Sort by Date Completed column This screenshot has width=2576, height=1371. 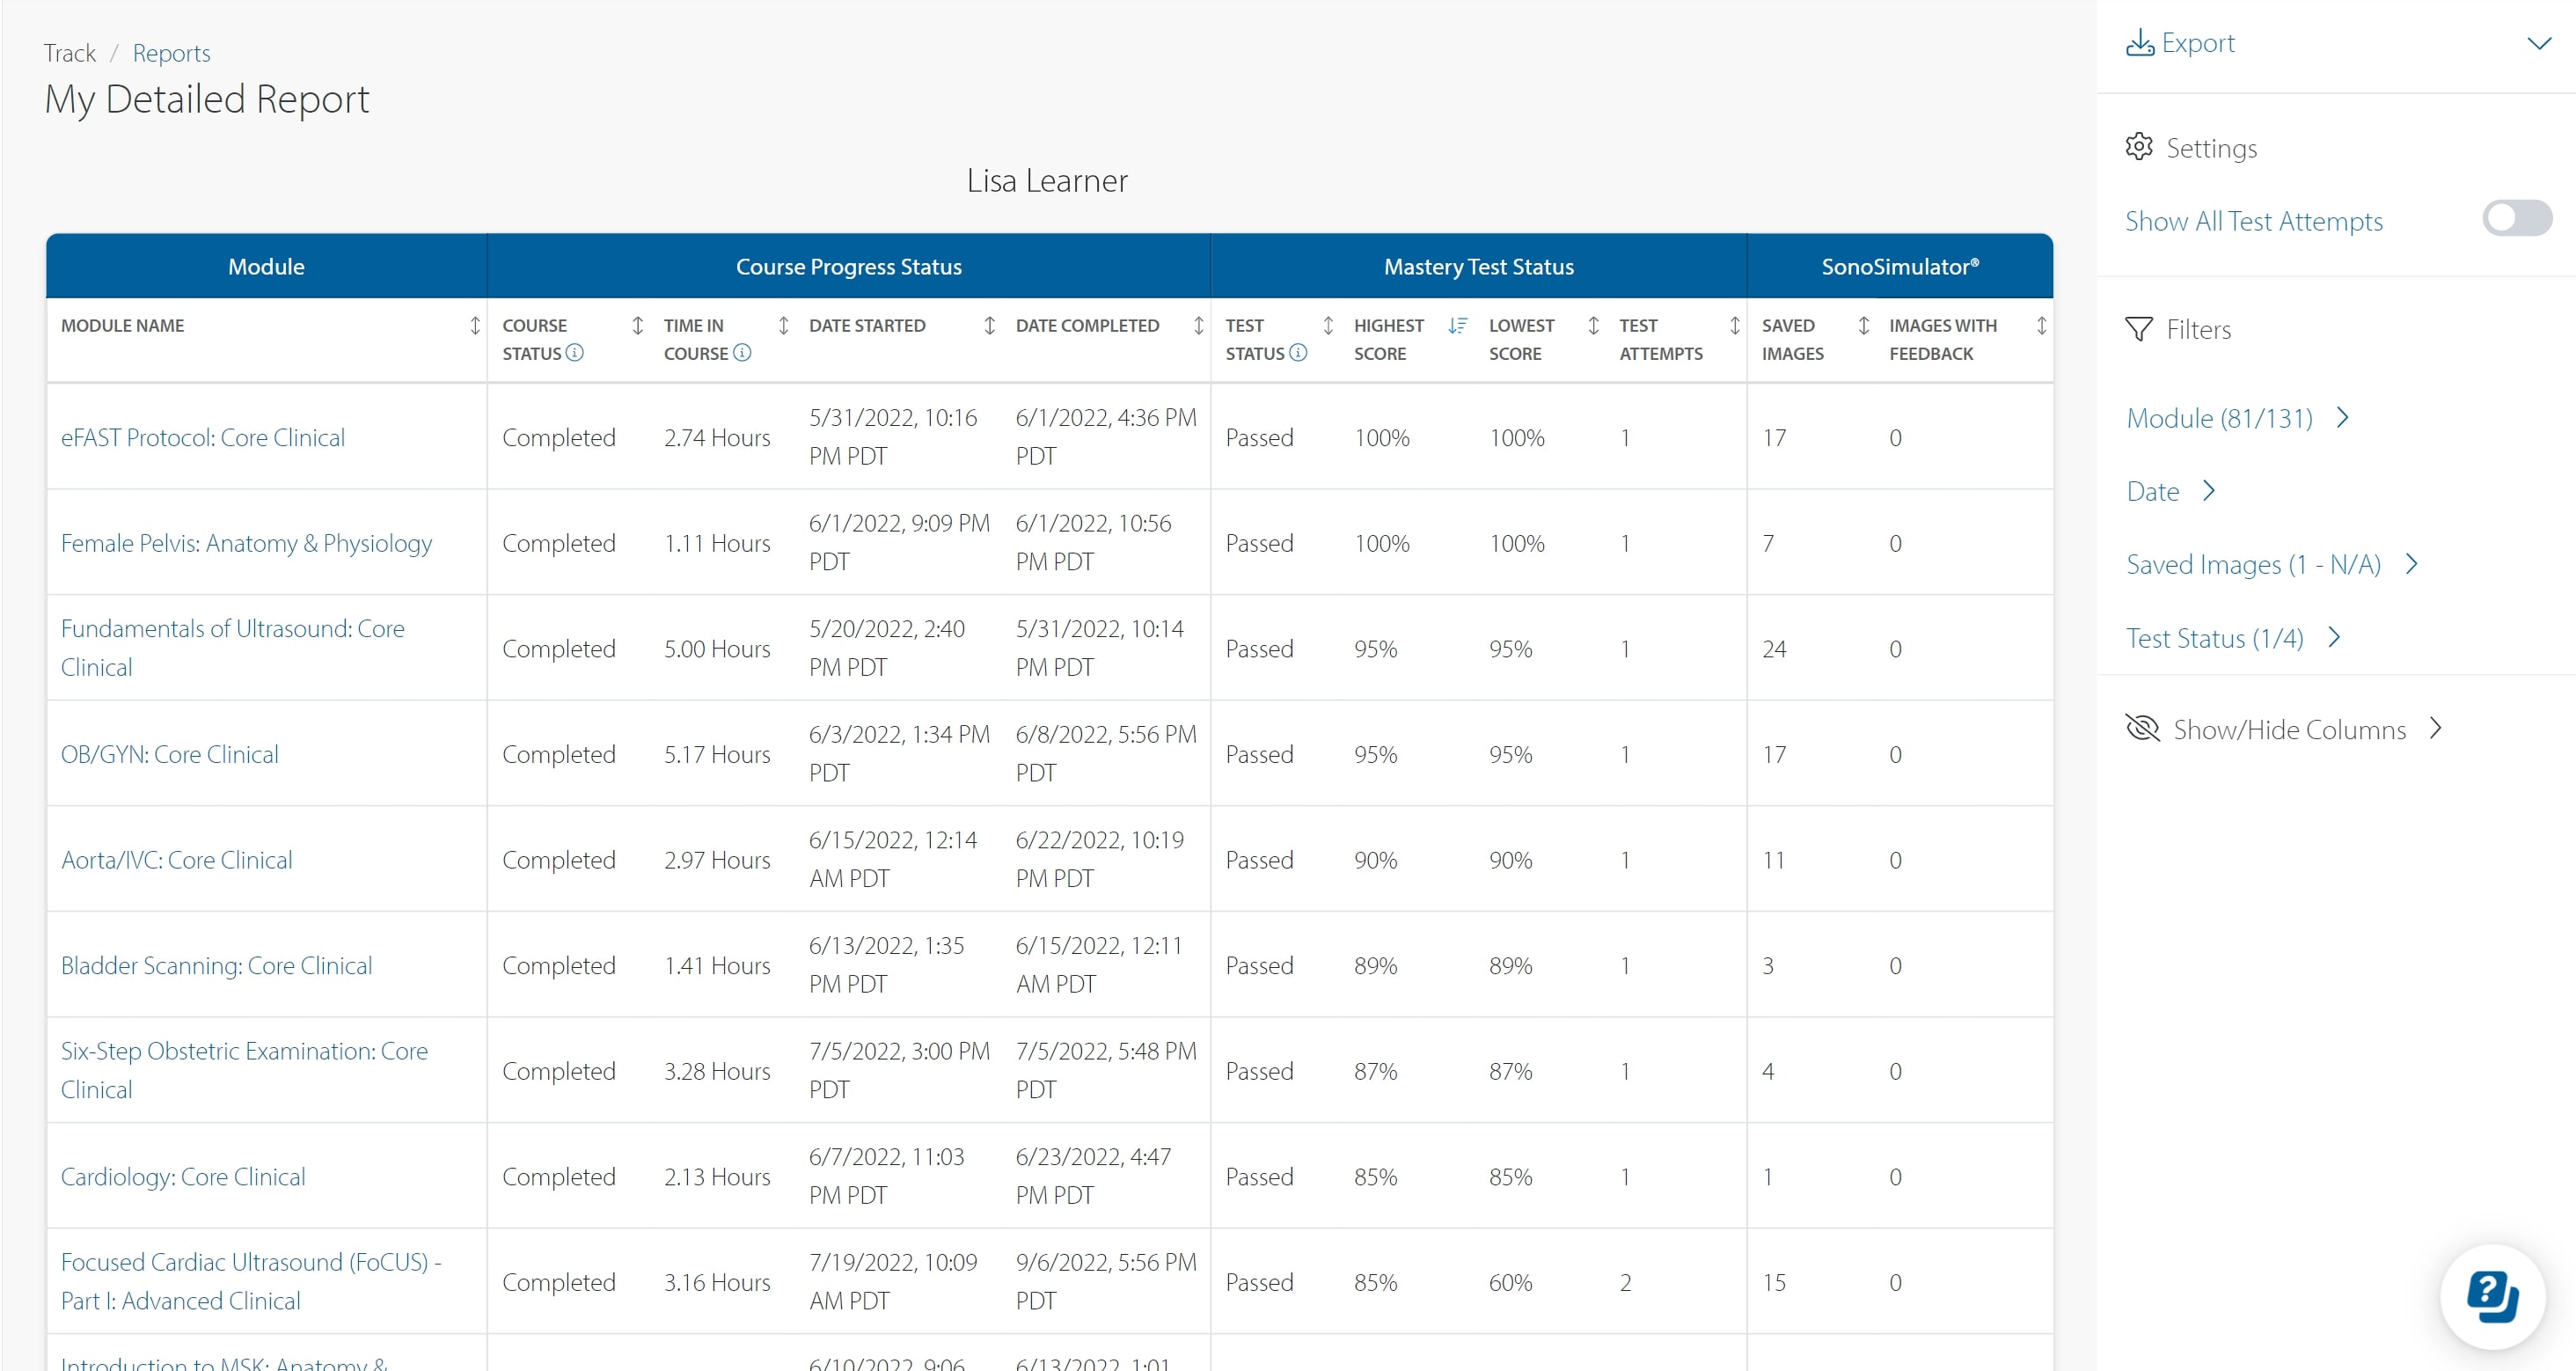[1198, 326]
